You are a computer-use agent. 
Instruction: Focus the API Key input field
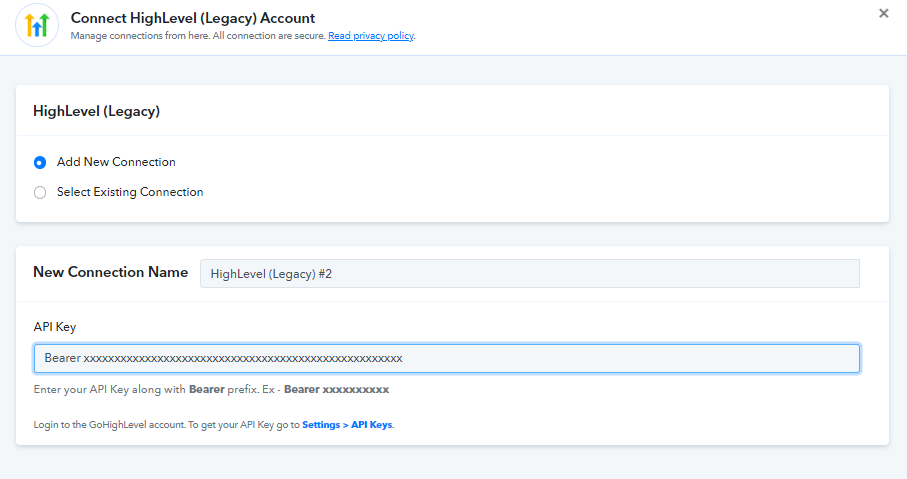[447, 359]
